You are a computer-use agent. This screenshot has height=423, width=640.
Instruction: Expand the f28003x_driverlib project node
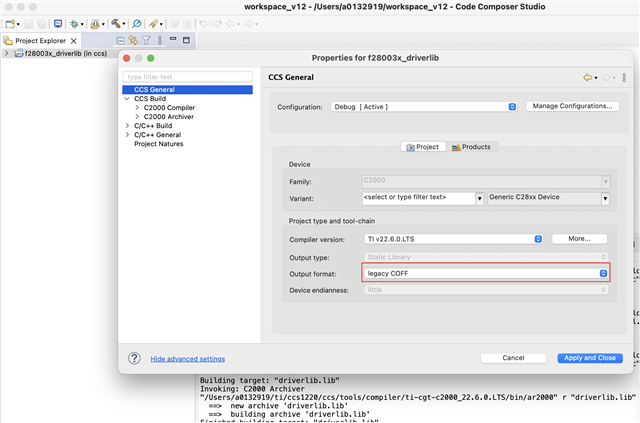pos(6,53)
